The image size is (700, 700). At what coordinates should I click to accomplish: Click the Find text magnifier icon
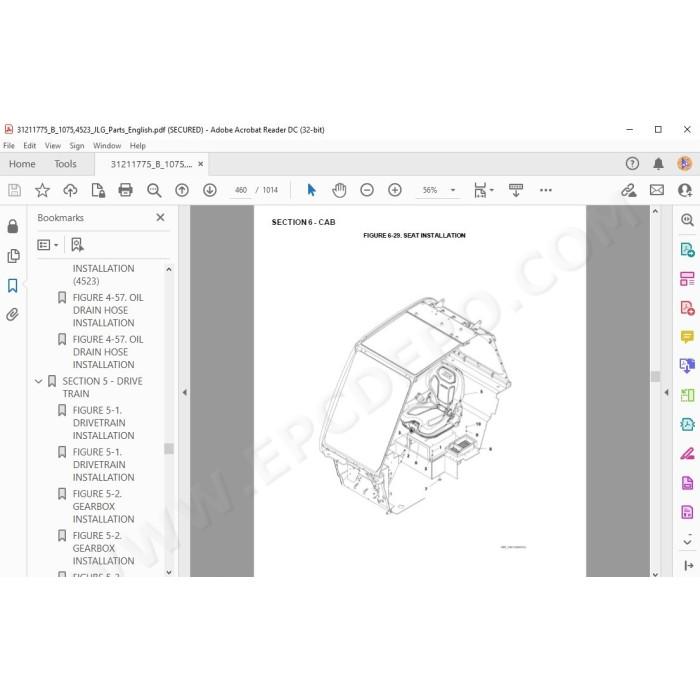(x=154, y=190)
